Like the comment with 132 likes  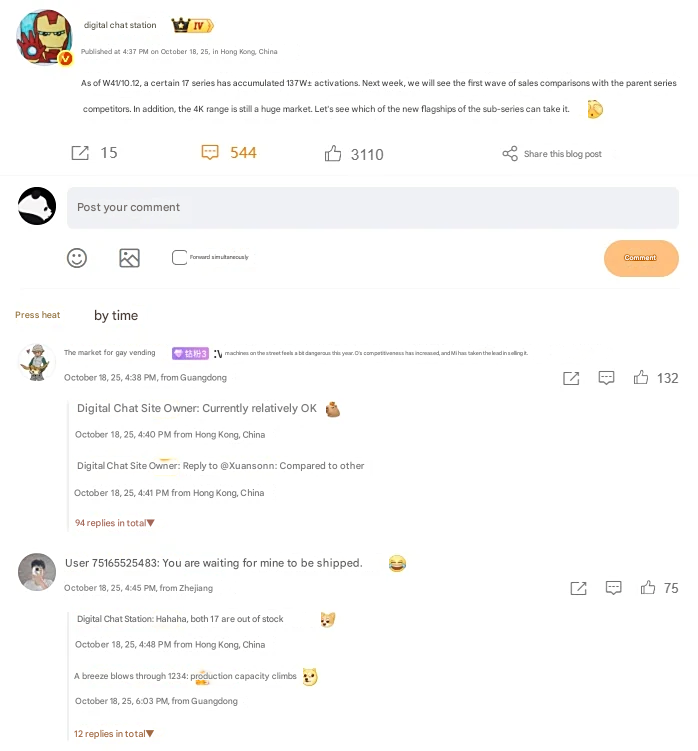641,378
